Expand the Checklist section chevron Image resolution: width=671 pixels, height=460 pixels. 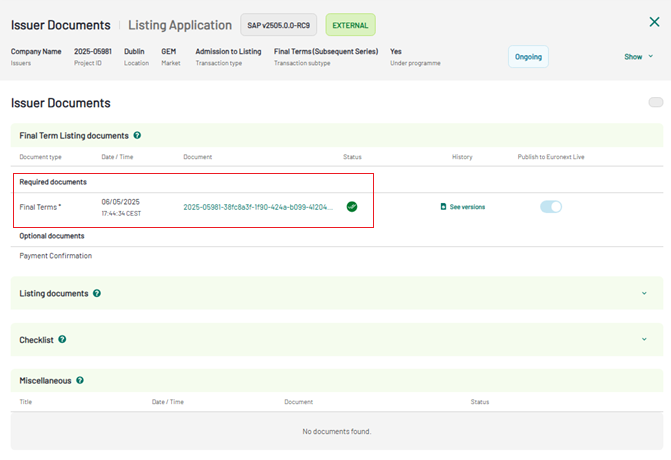pyautogui.click(x=644, y=339)
